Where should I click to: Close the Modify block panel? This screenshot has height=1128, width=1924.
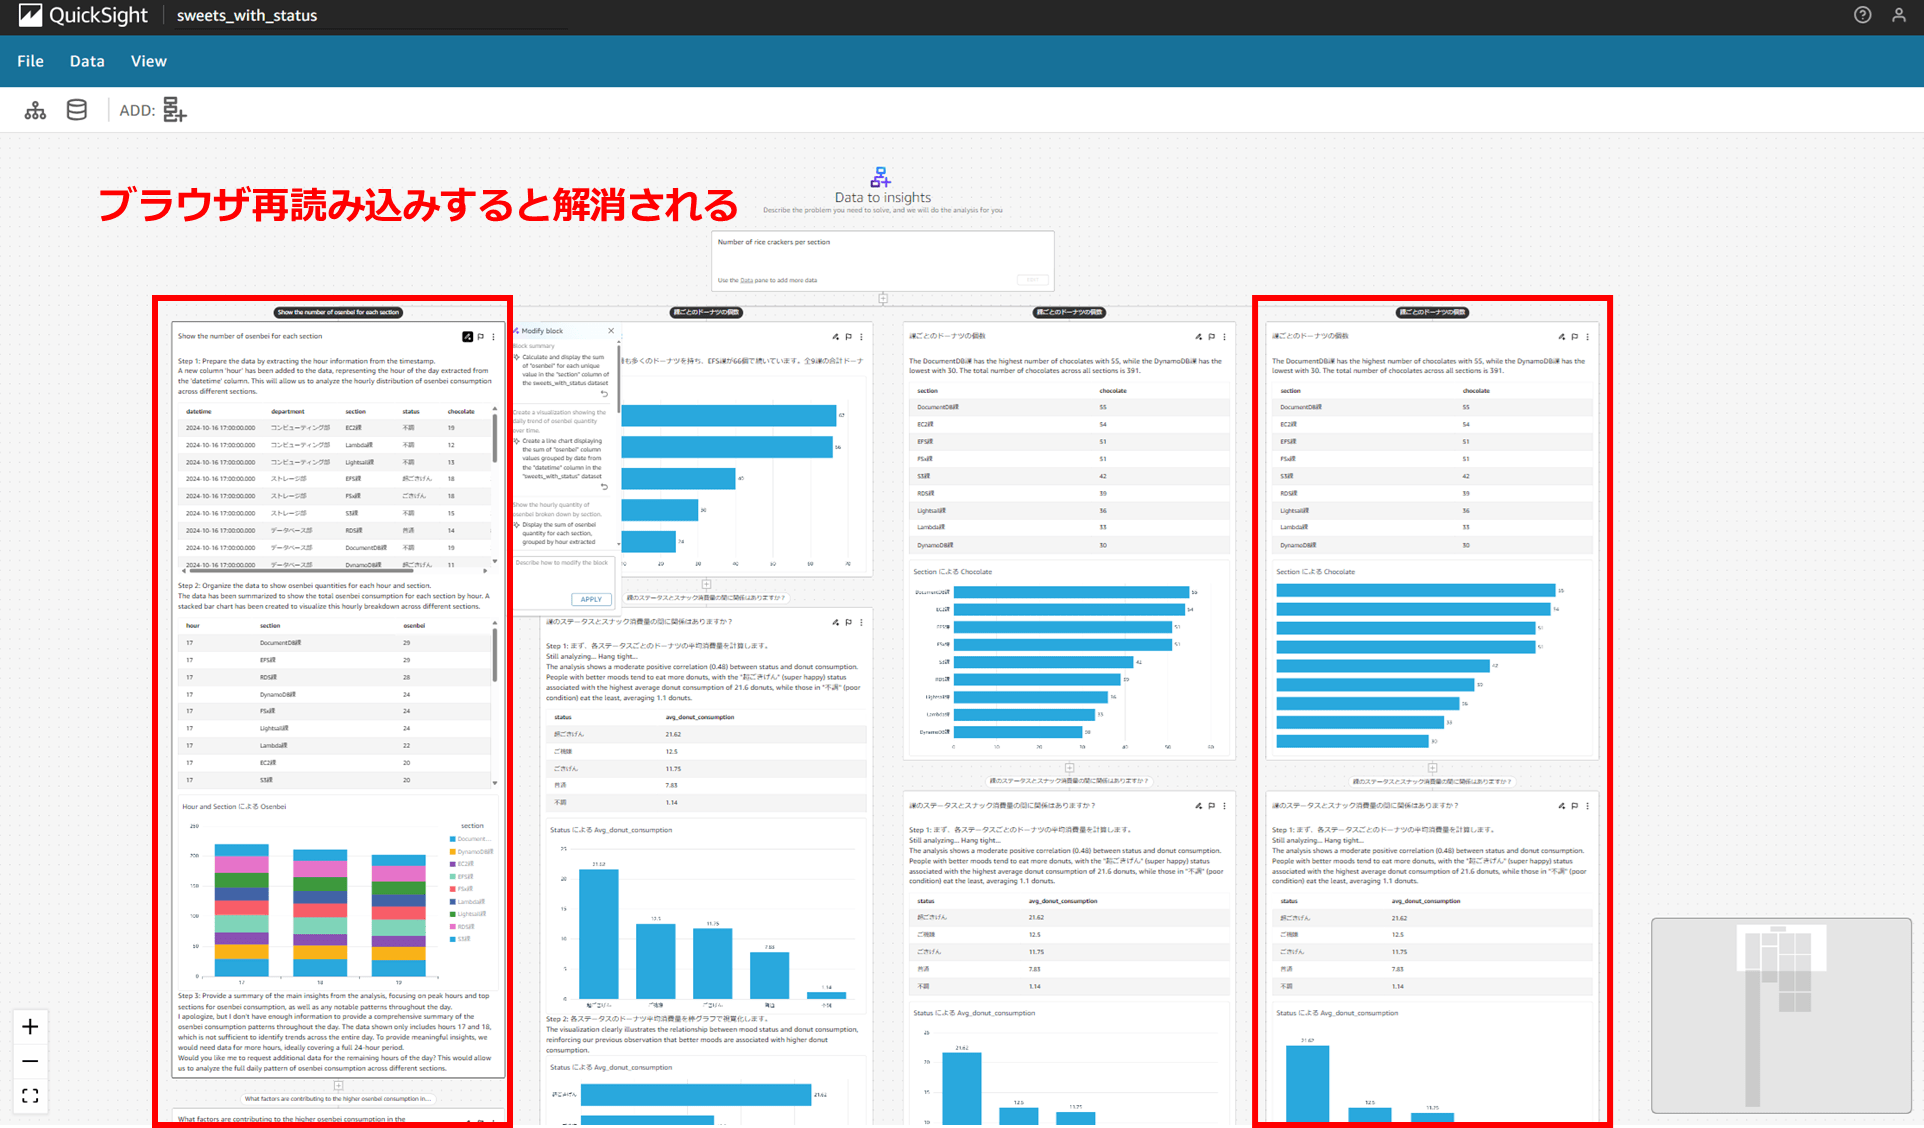pyautogui.click(x=611, y=331)
